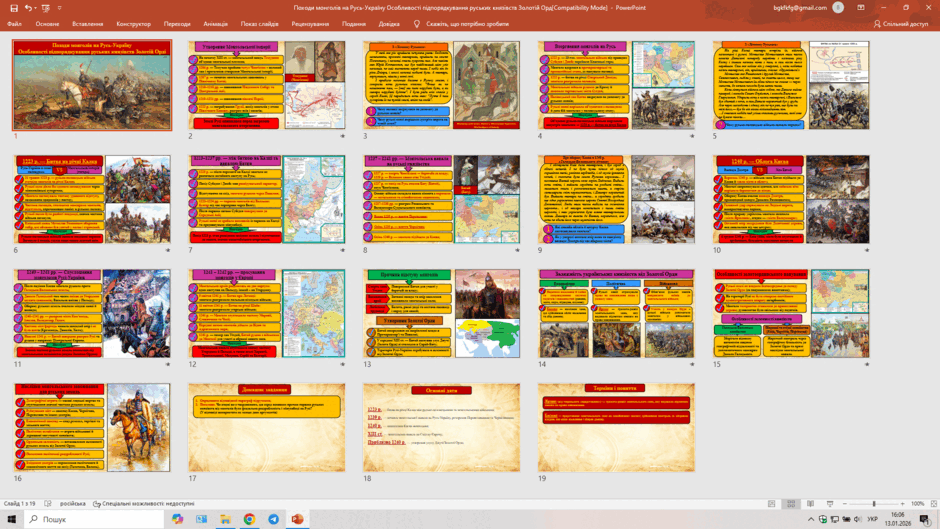Fit slides to current window

click(933, 504)
